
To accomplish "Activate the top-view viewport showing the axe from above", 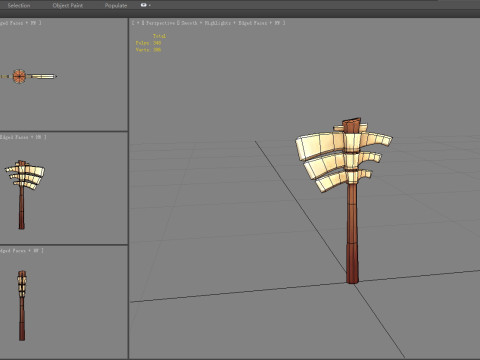I will [64, 74].
